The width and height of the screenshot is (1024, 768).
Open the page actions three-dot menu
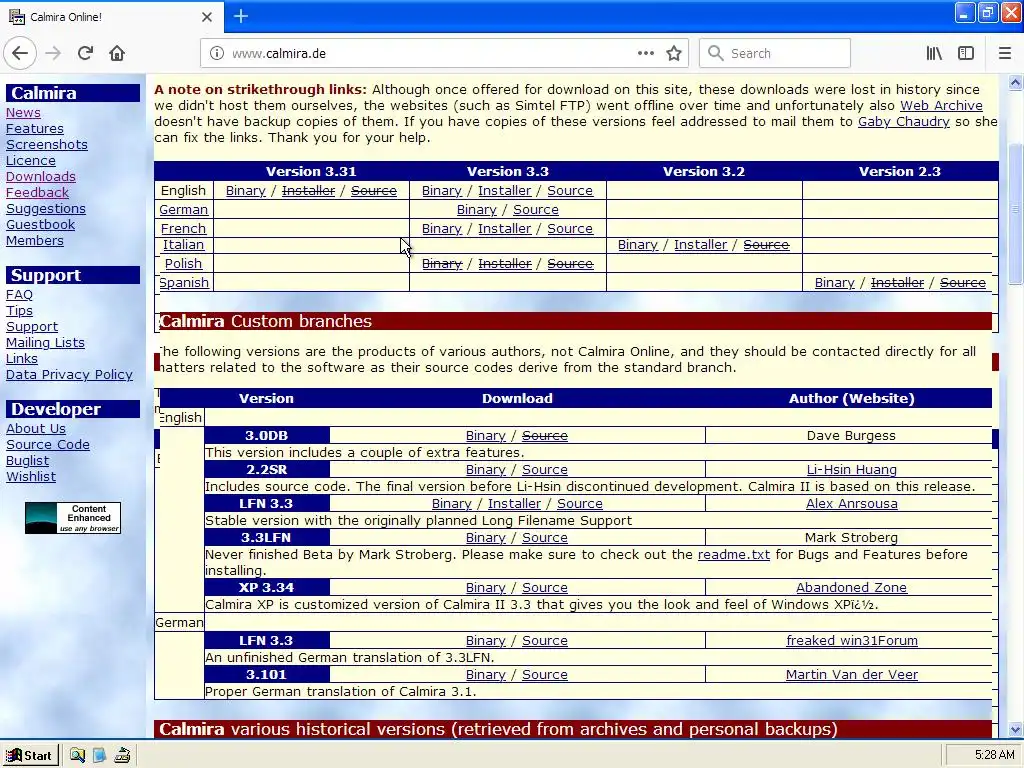(645, 53)
